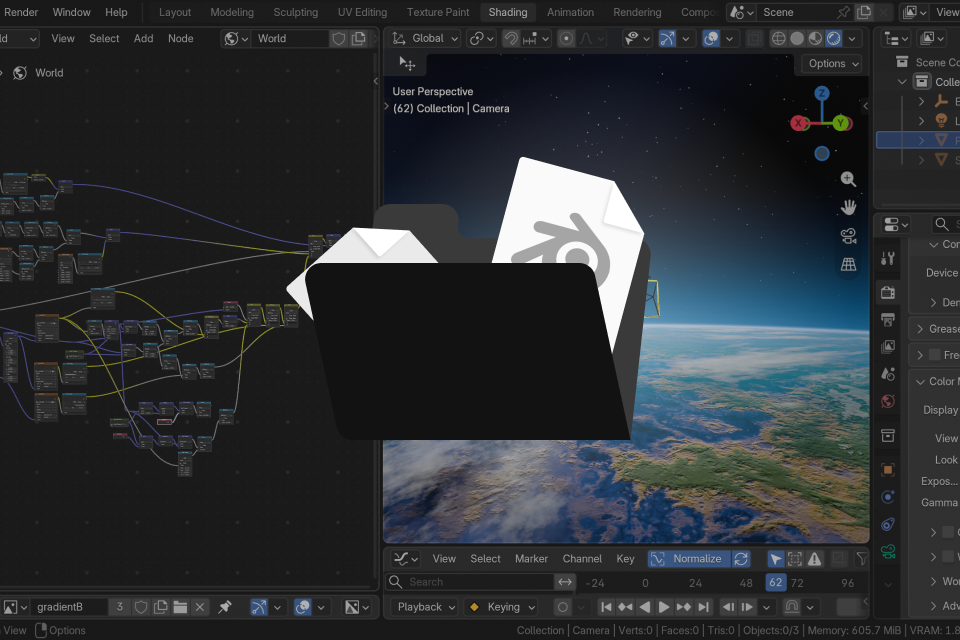The width and height of the screenshot is (960, 640).
Task: Open the World shader type dropdown
Action: pos(236,39)
